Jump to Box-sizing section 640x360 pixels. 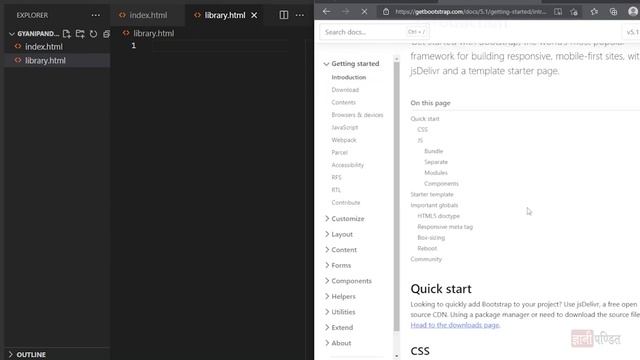pyautogui.click(x=431, y=238)
